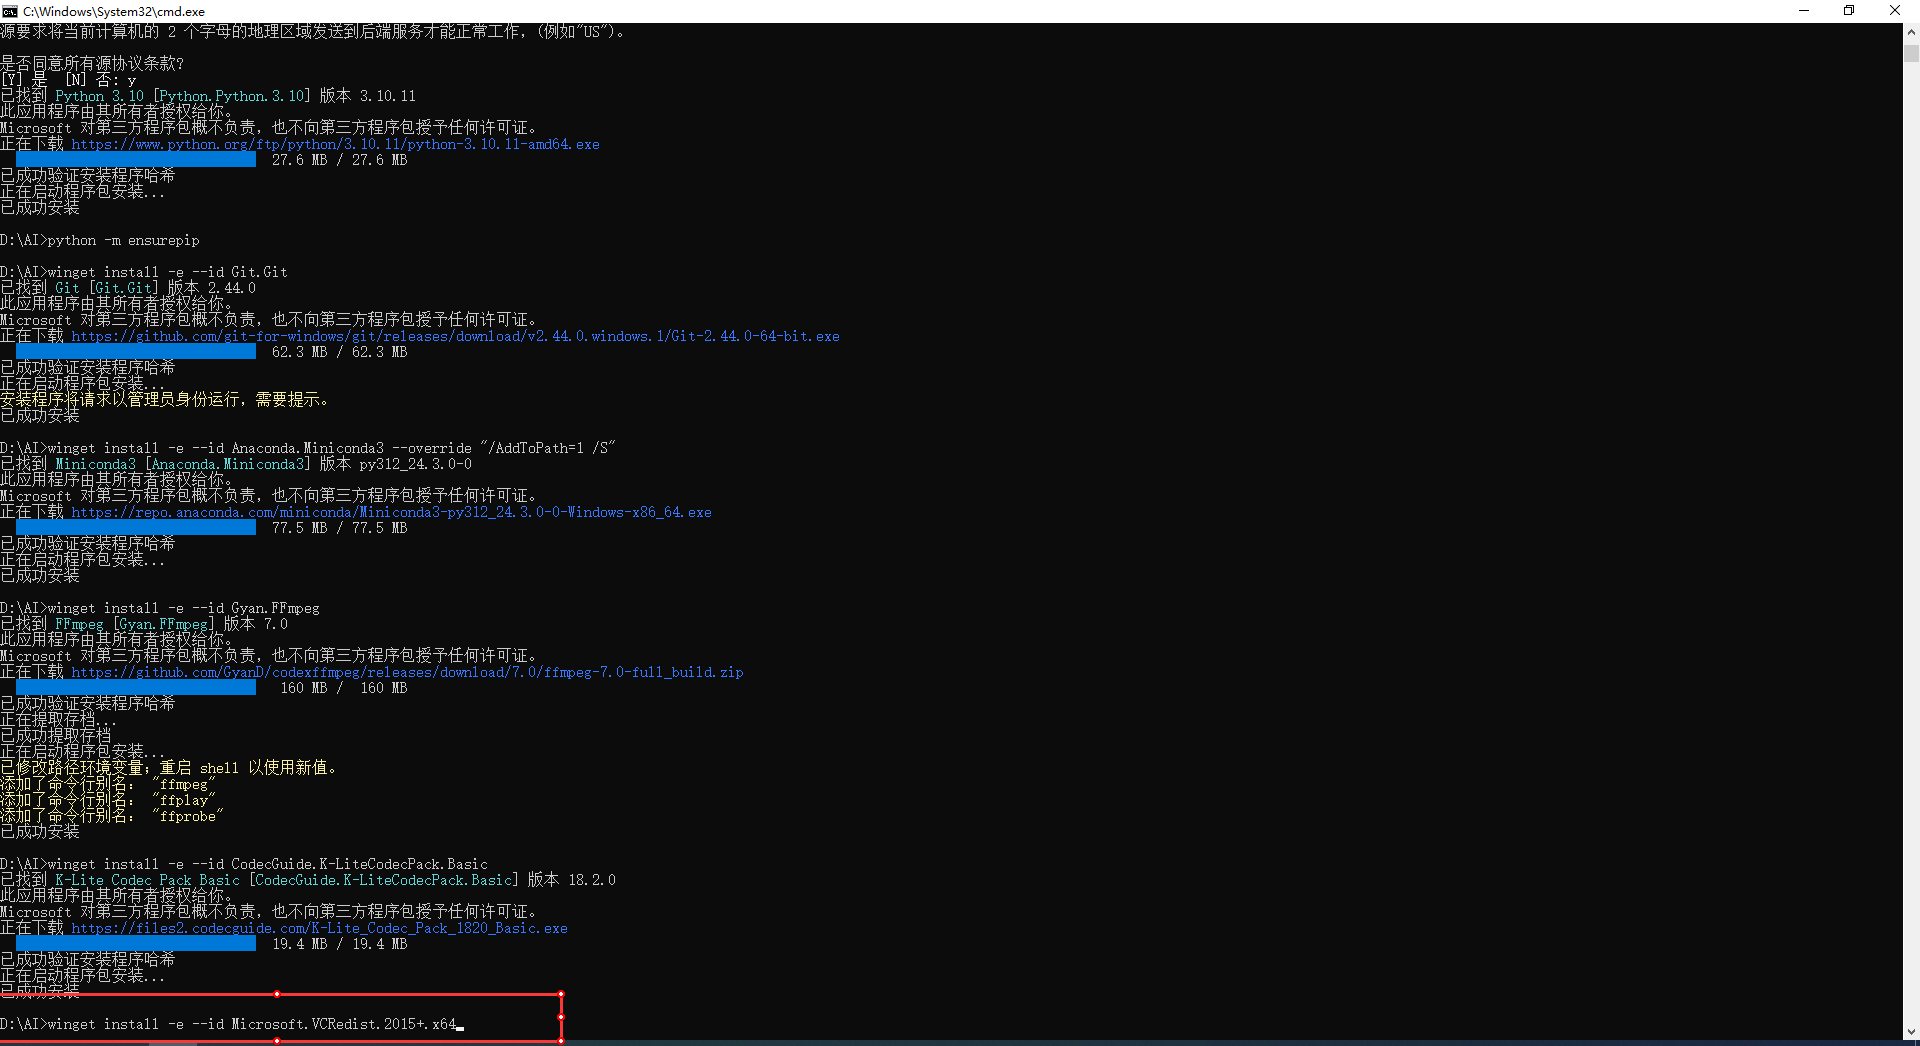Restore down the cmd.exe window
The image size is (1920, 1046).
click(1849, 11)
